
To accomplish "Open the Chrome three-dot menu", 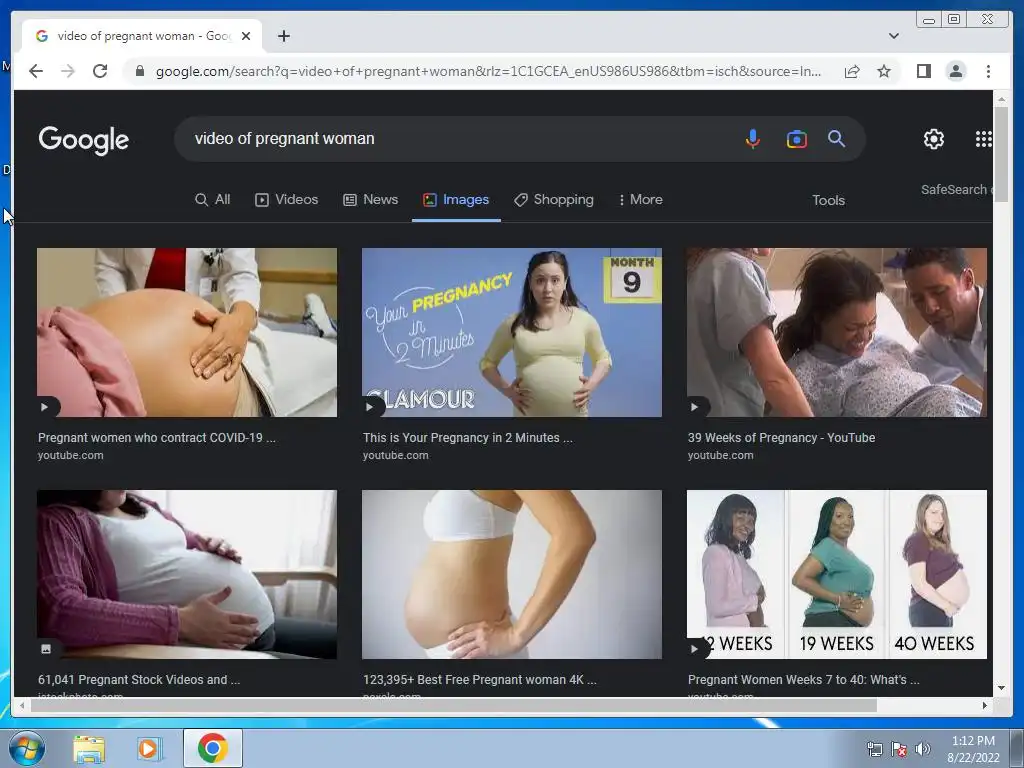I will pyautogui.click(x=988, y=71).
